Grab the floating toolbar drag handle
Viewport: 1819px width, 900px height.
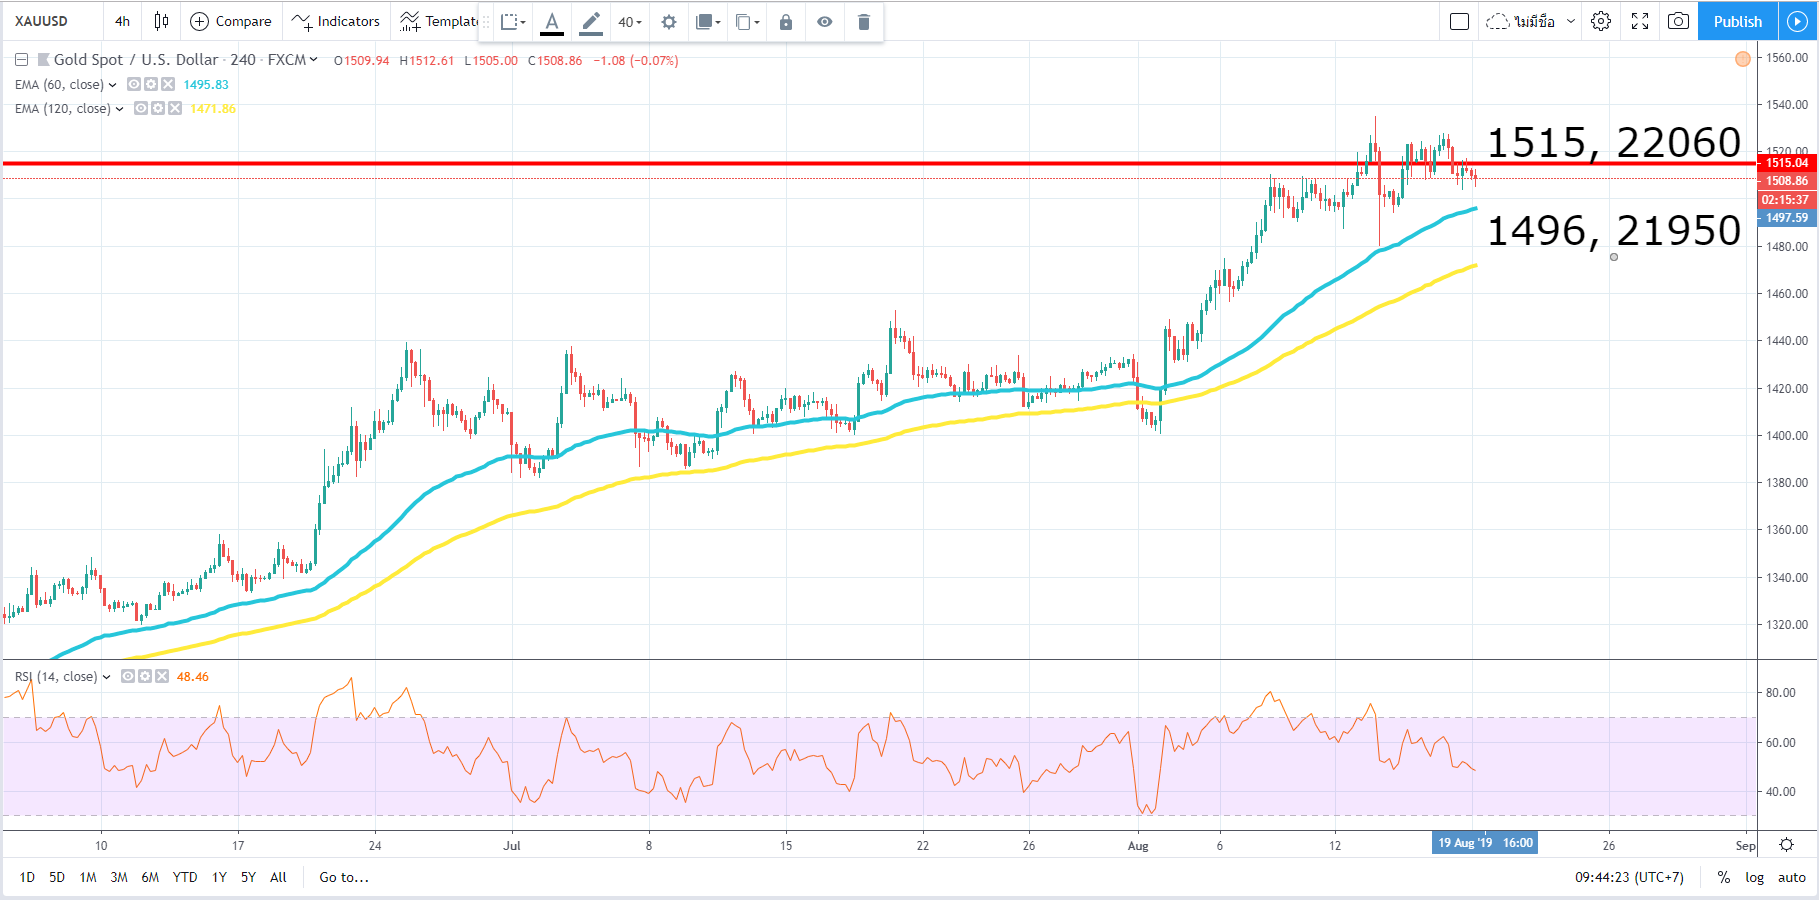pos(487,22)
